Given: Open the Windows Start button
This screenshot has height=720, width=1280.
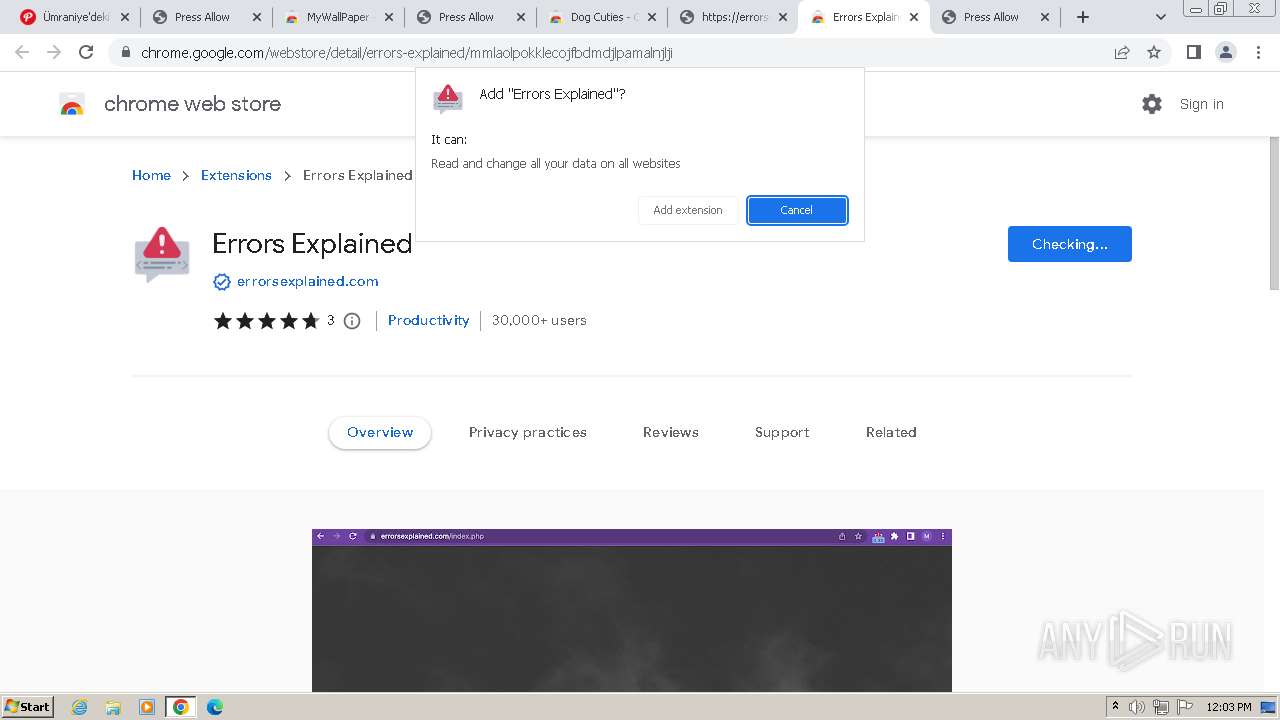Looking at the screenshot, I should (28, 706).
